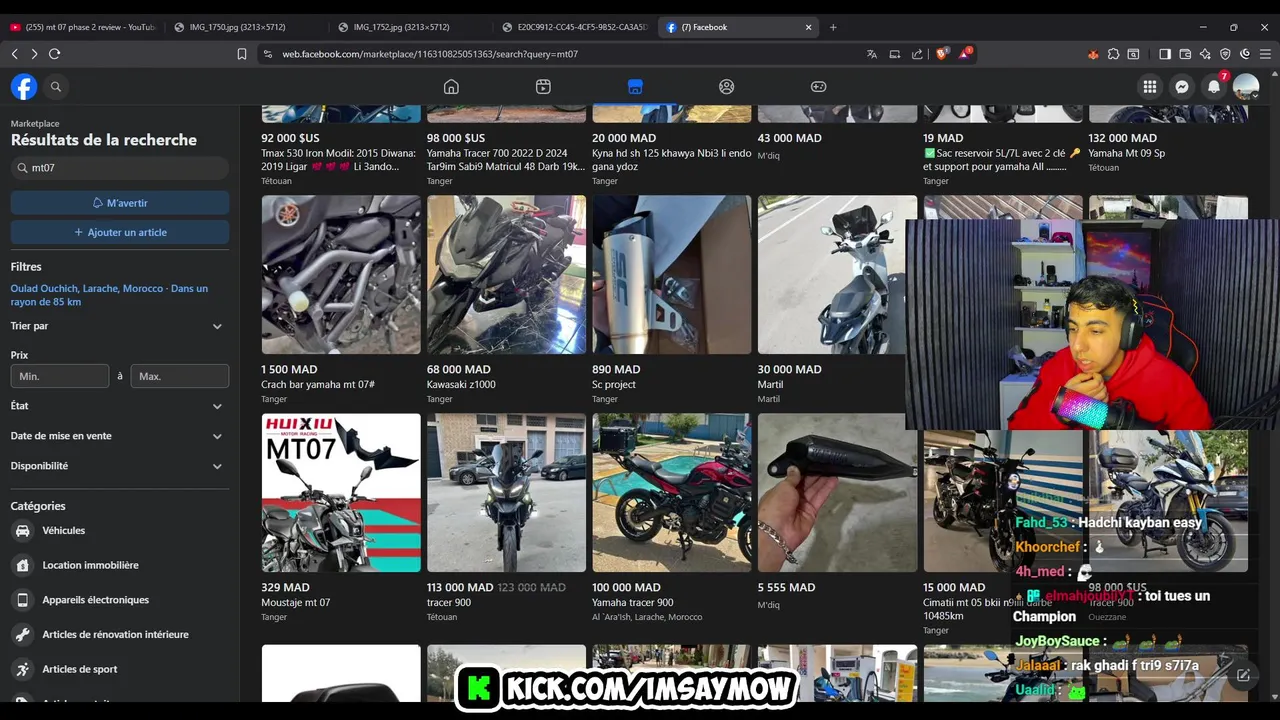The height and width of the screenshot is (720, 1280).
Task: Open the Messenger chat icon
Action: pyautogui.click(x=1182, y=87)
